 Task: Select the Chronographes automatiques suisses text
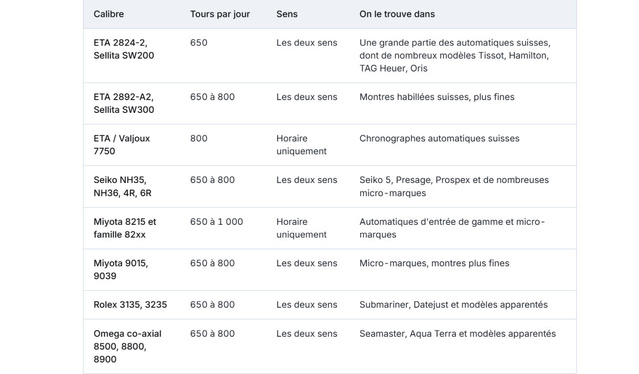439,139
